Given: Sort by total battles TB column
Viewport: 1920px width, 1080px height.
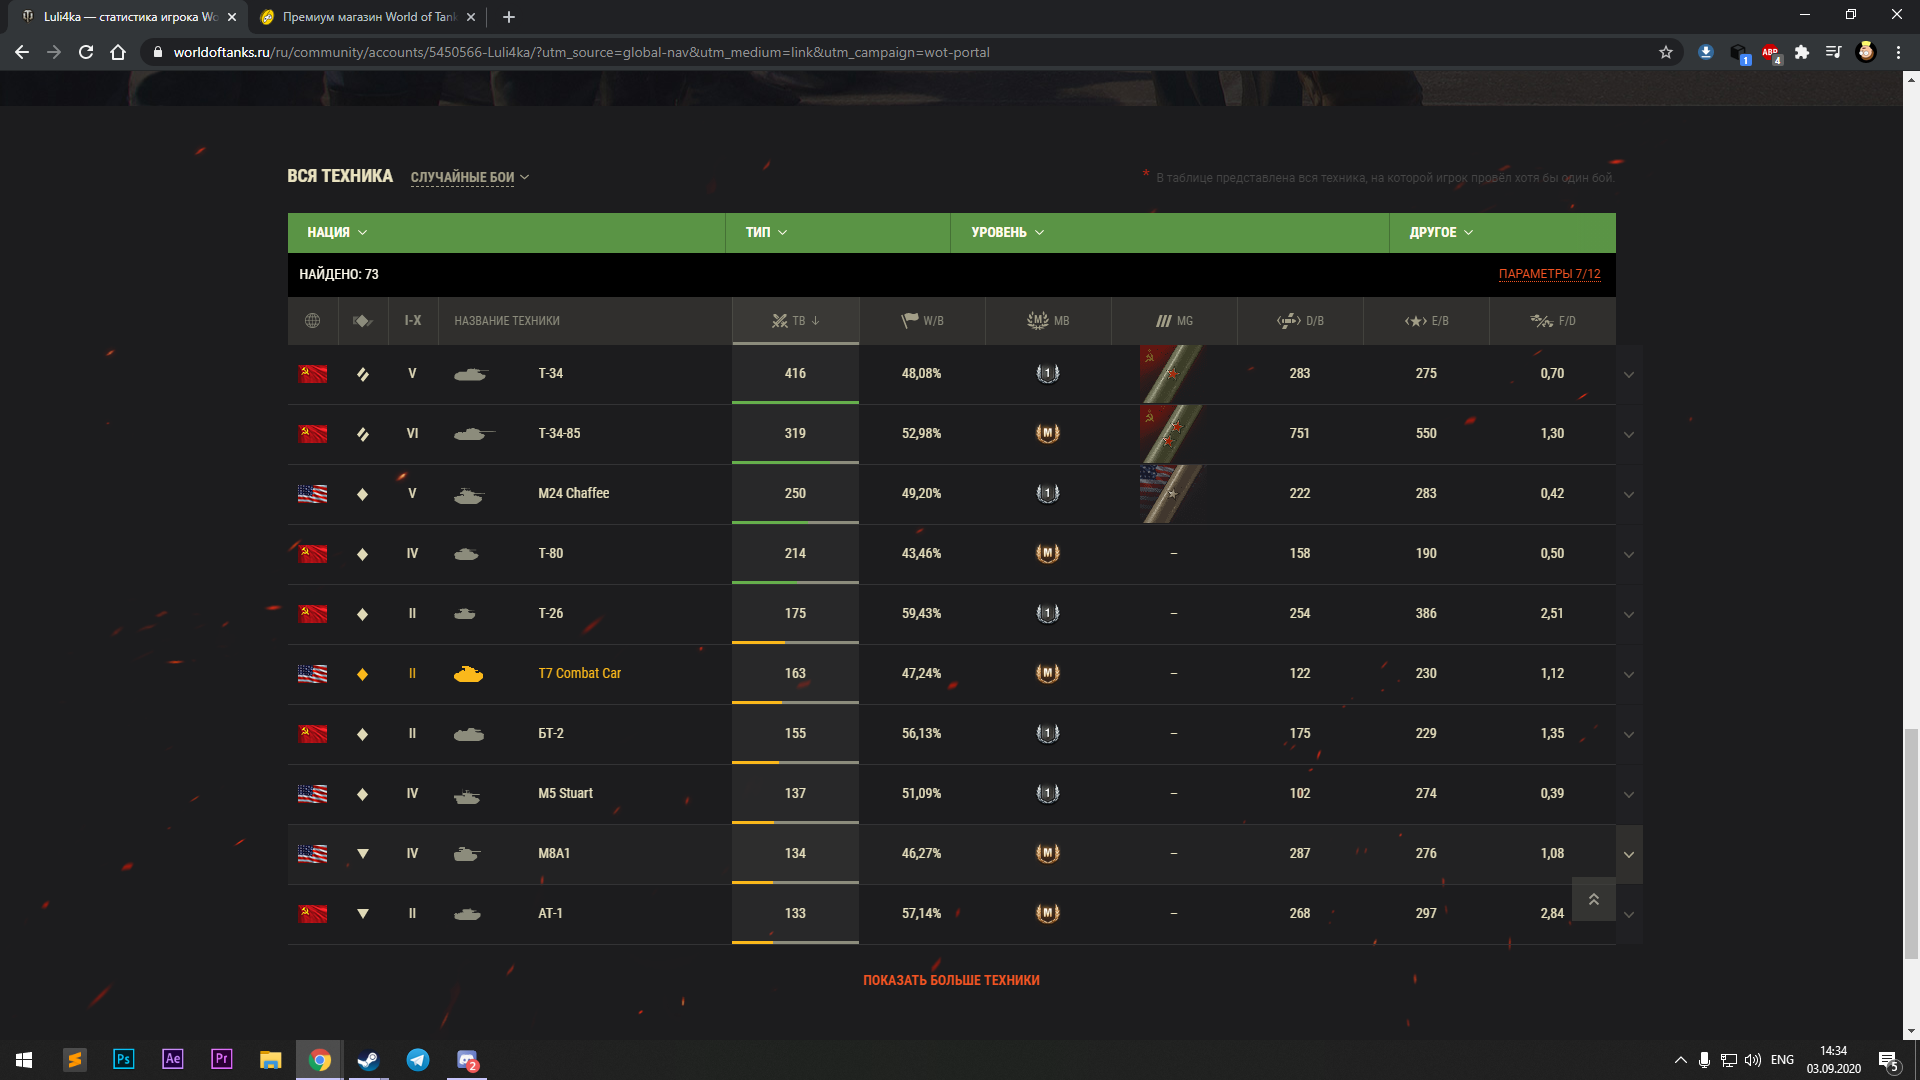Looking at the screenshot, I should click(x=795, y=321).
